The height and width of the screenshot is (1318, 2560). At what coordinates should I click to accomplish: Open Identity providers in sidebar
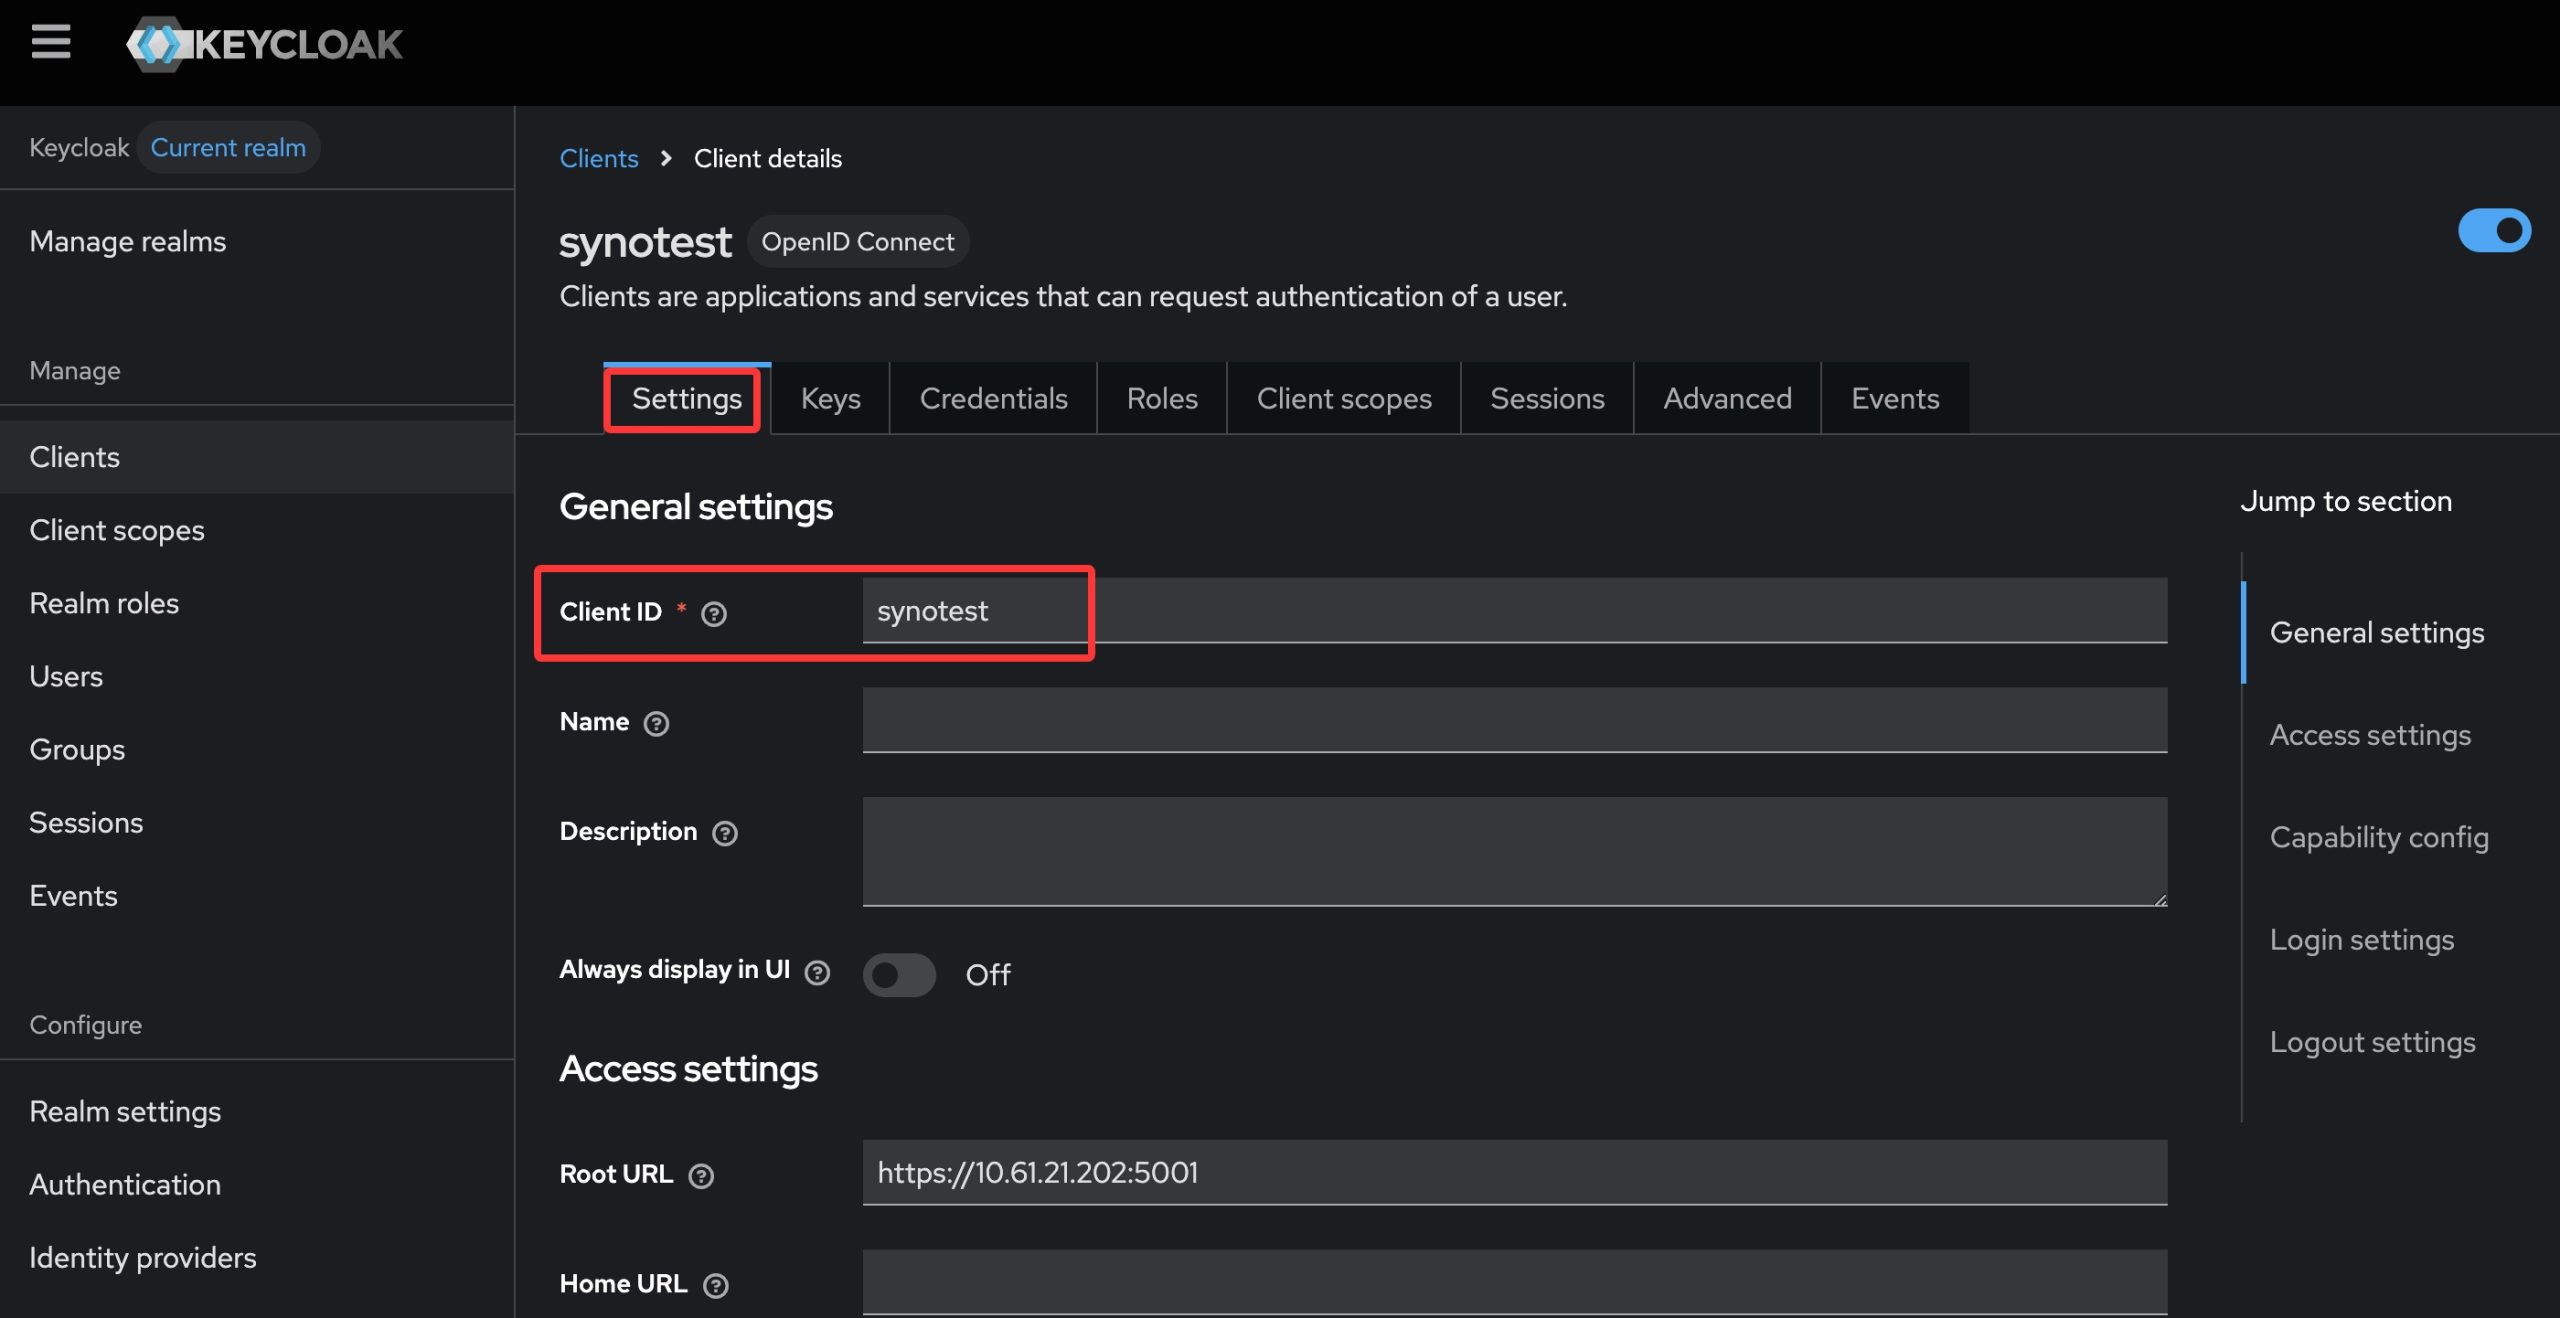(257, 1257)
